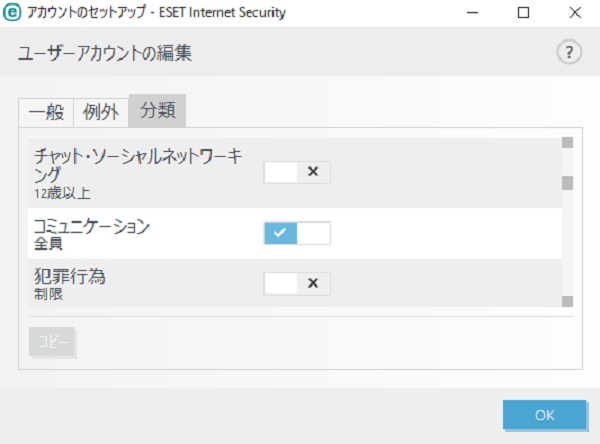Select the コミュニケーション row label
This screenshot has width=600, height=444.
pyautogui.click(x=92, y=226)
